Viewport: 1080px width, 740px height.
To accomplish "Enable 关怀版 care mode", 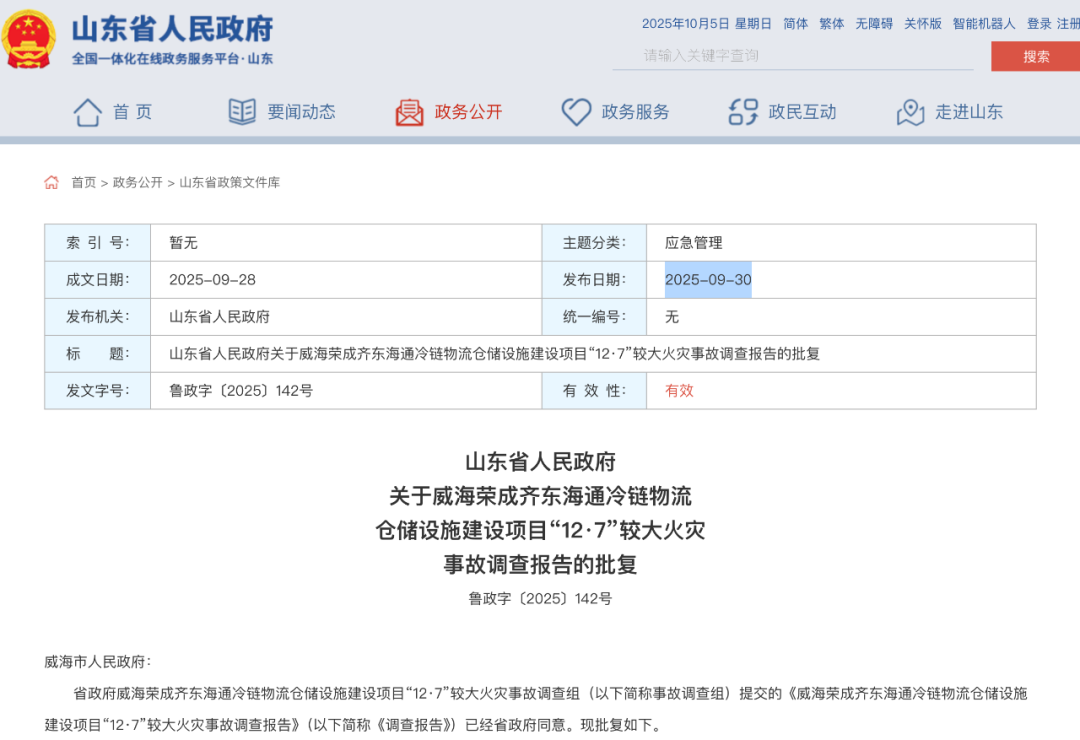I will (923, 24).
